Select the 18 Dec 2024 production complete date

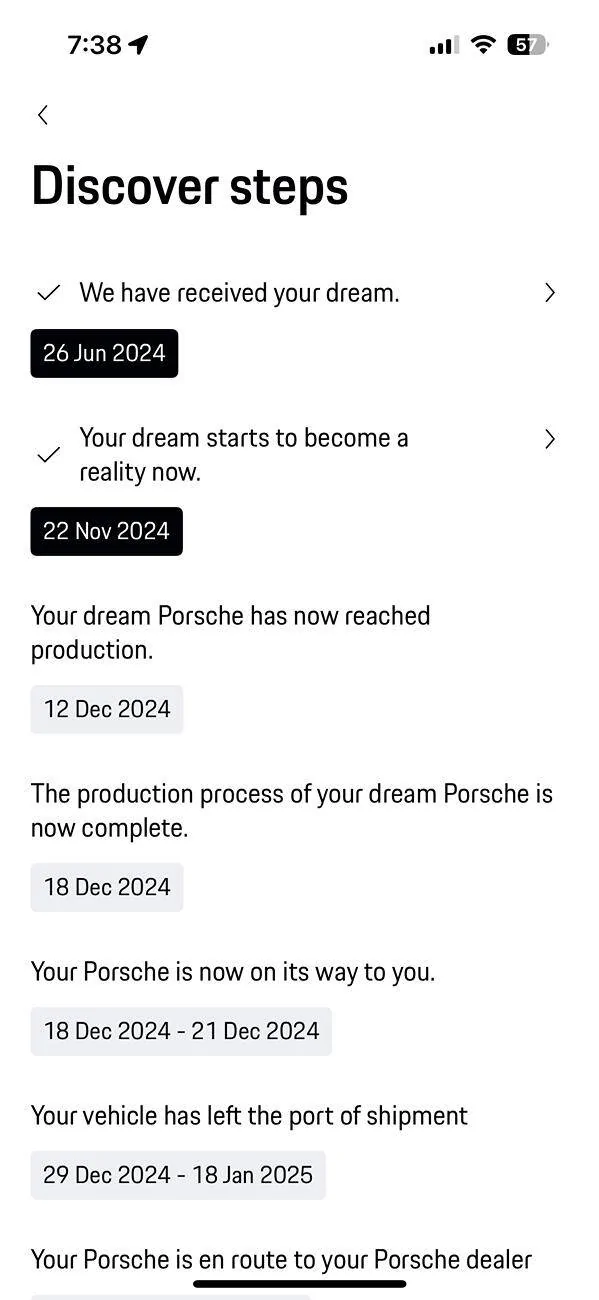click(107, 887)
